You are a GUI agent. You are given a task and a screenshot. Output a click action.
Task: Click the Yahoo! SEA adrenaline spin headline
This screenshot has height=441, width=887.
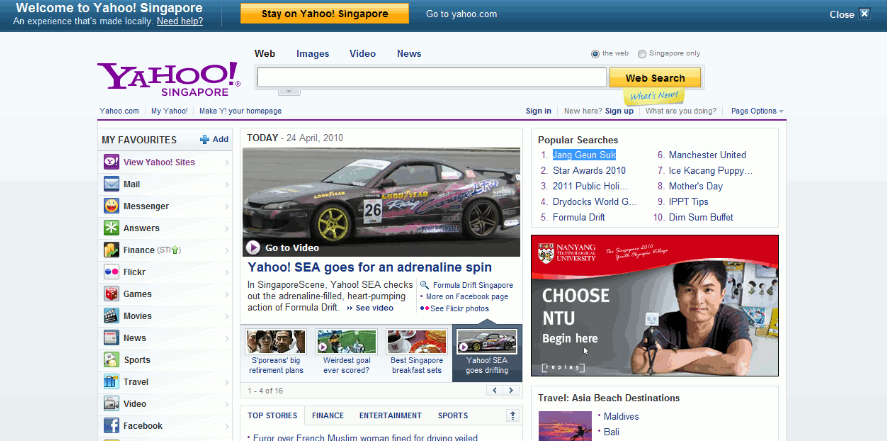[369, 267]
